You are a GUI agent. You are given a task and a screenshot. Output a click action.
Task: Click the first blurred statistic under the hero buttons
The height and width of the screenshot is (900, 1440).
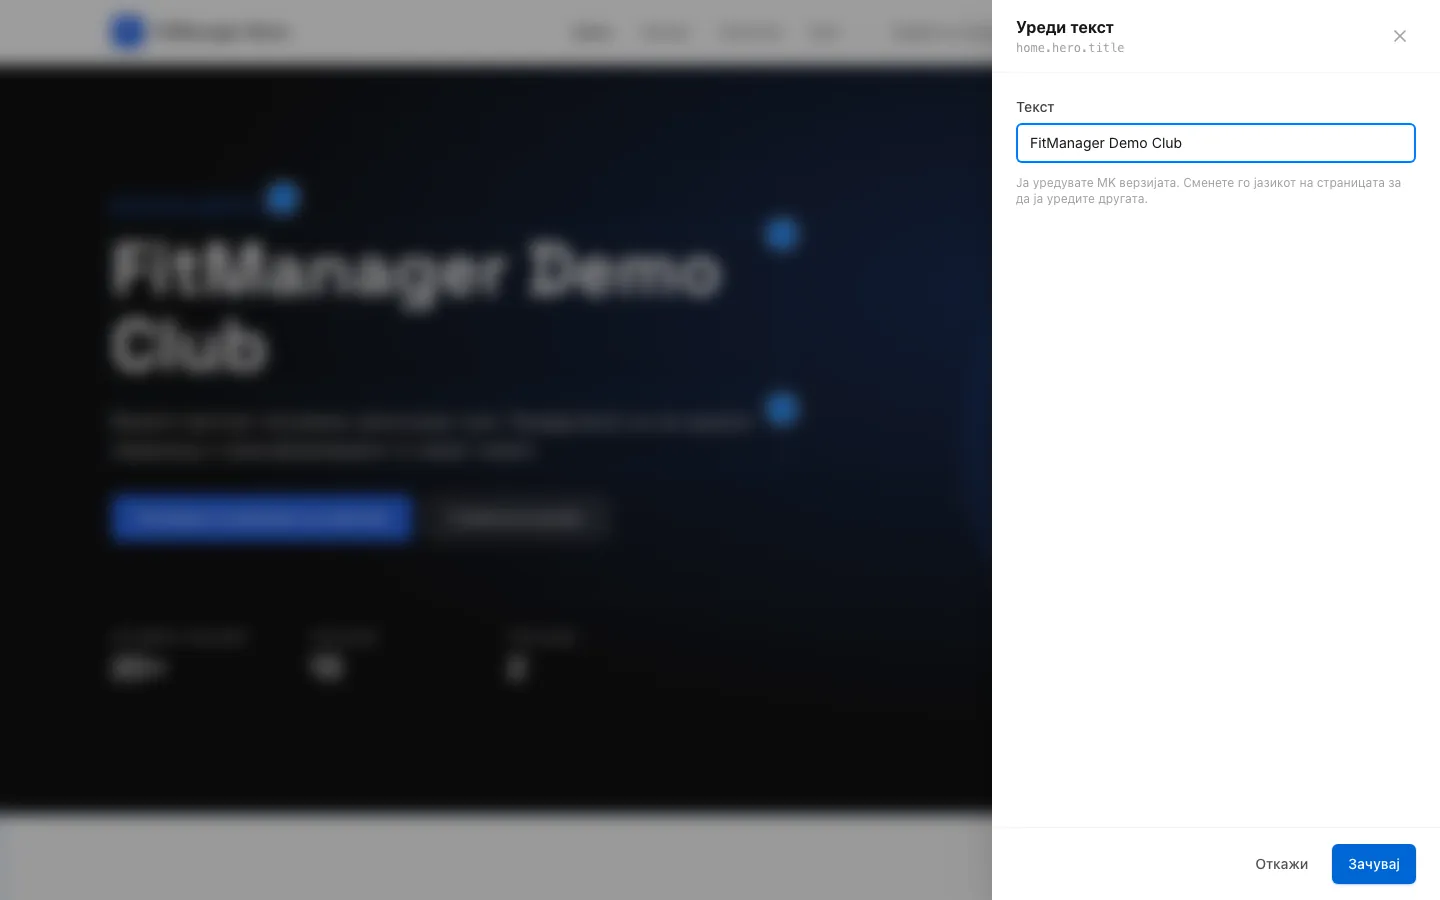coord(178,655)
